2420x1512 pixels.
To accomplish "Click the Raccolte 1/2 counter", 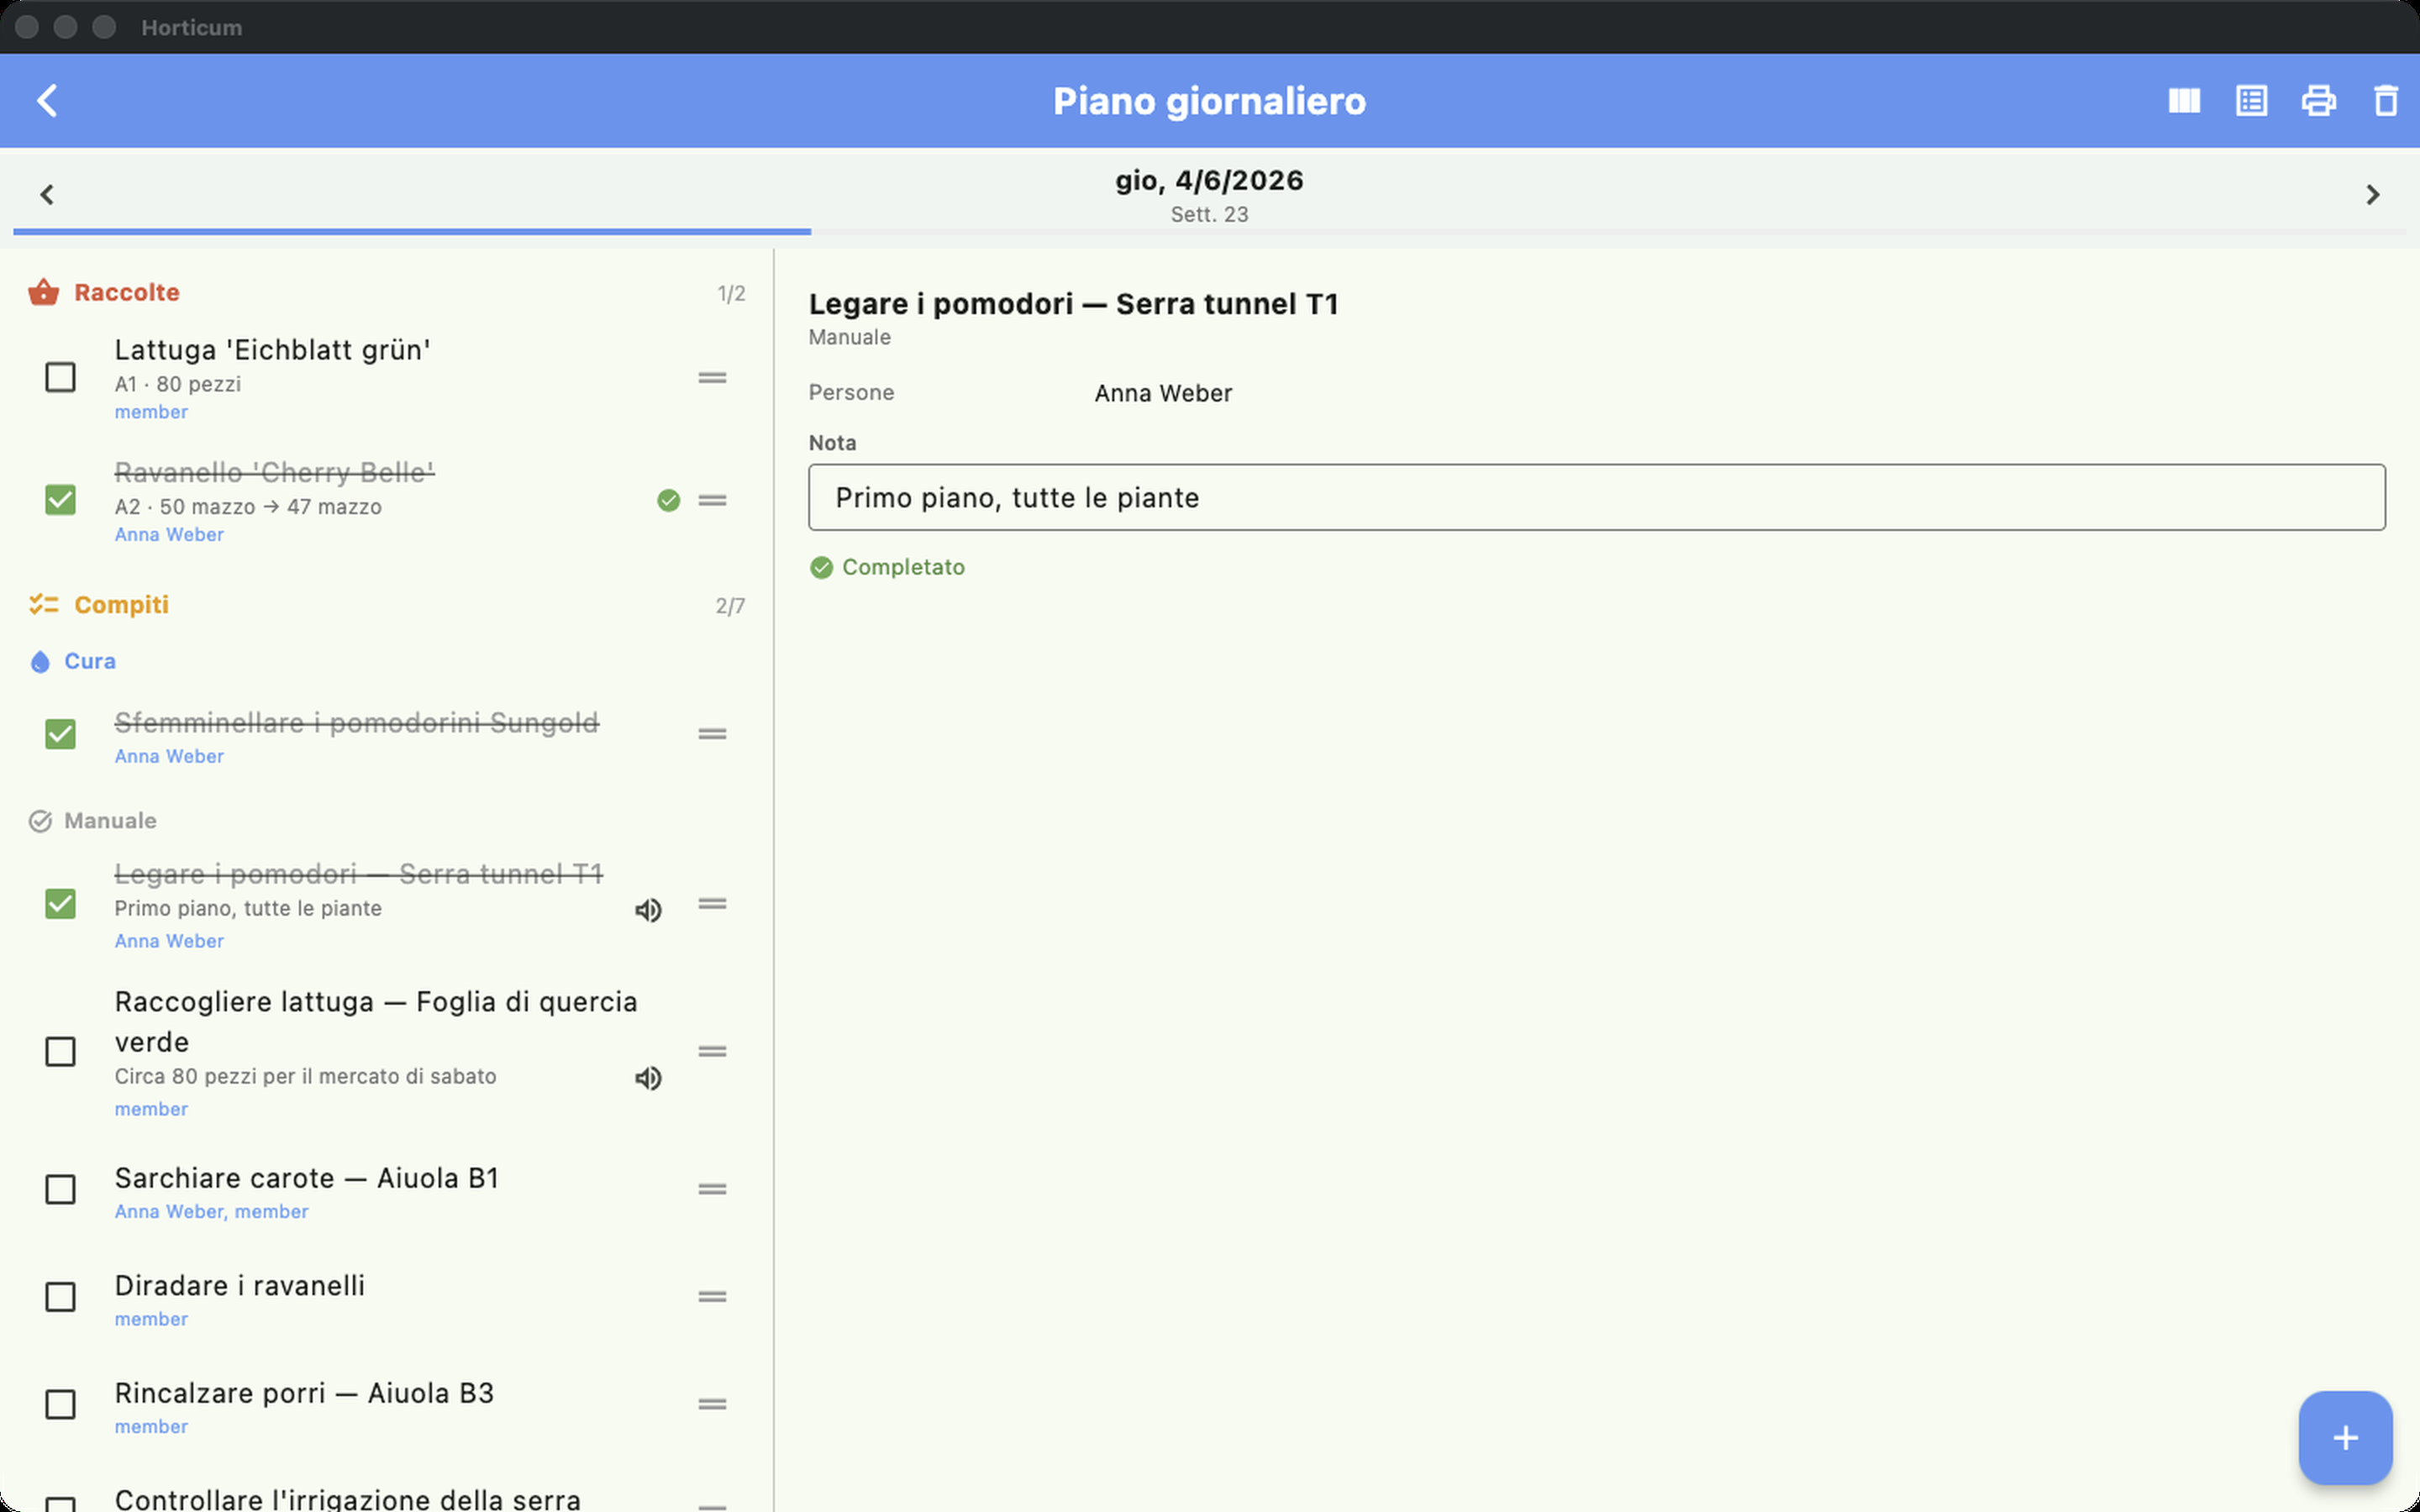I will pos(731,294).
